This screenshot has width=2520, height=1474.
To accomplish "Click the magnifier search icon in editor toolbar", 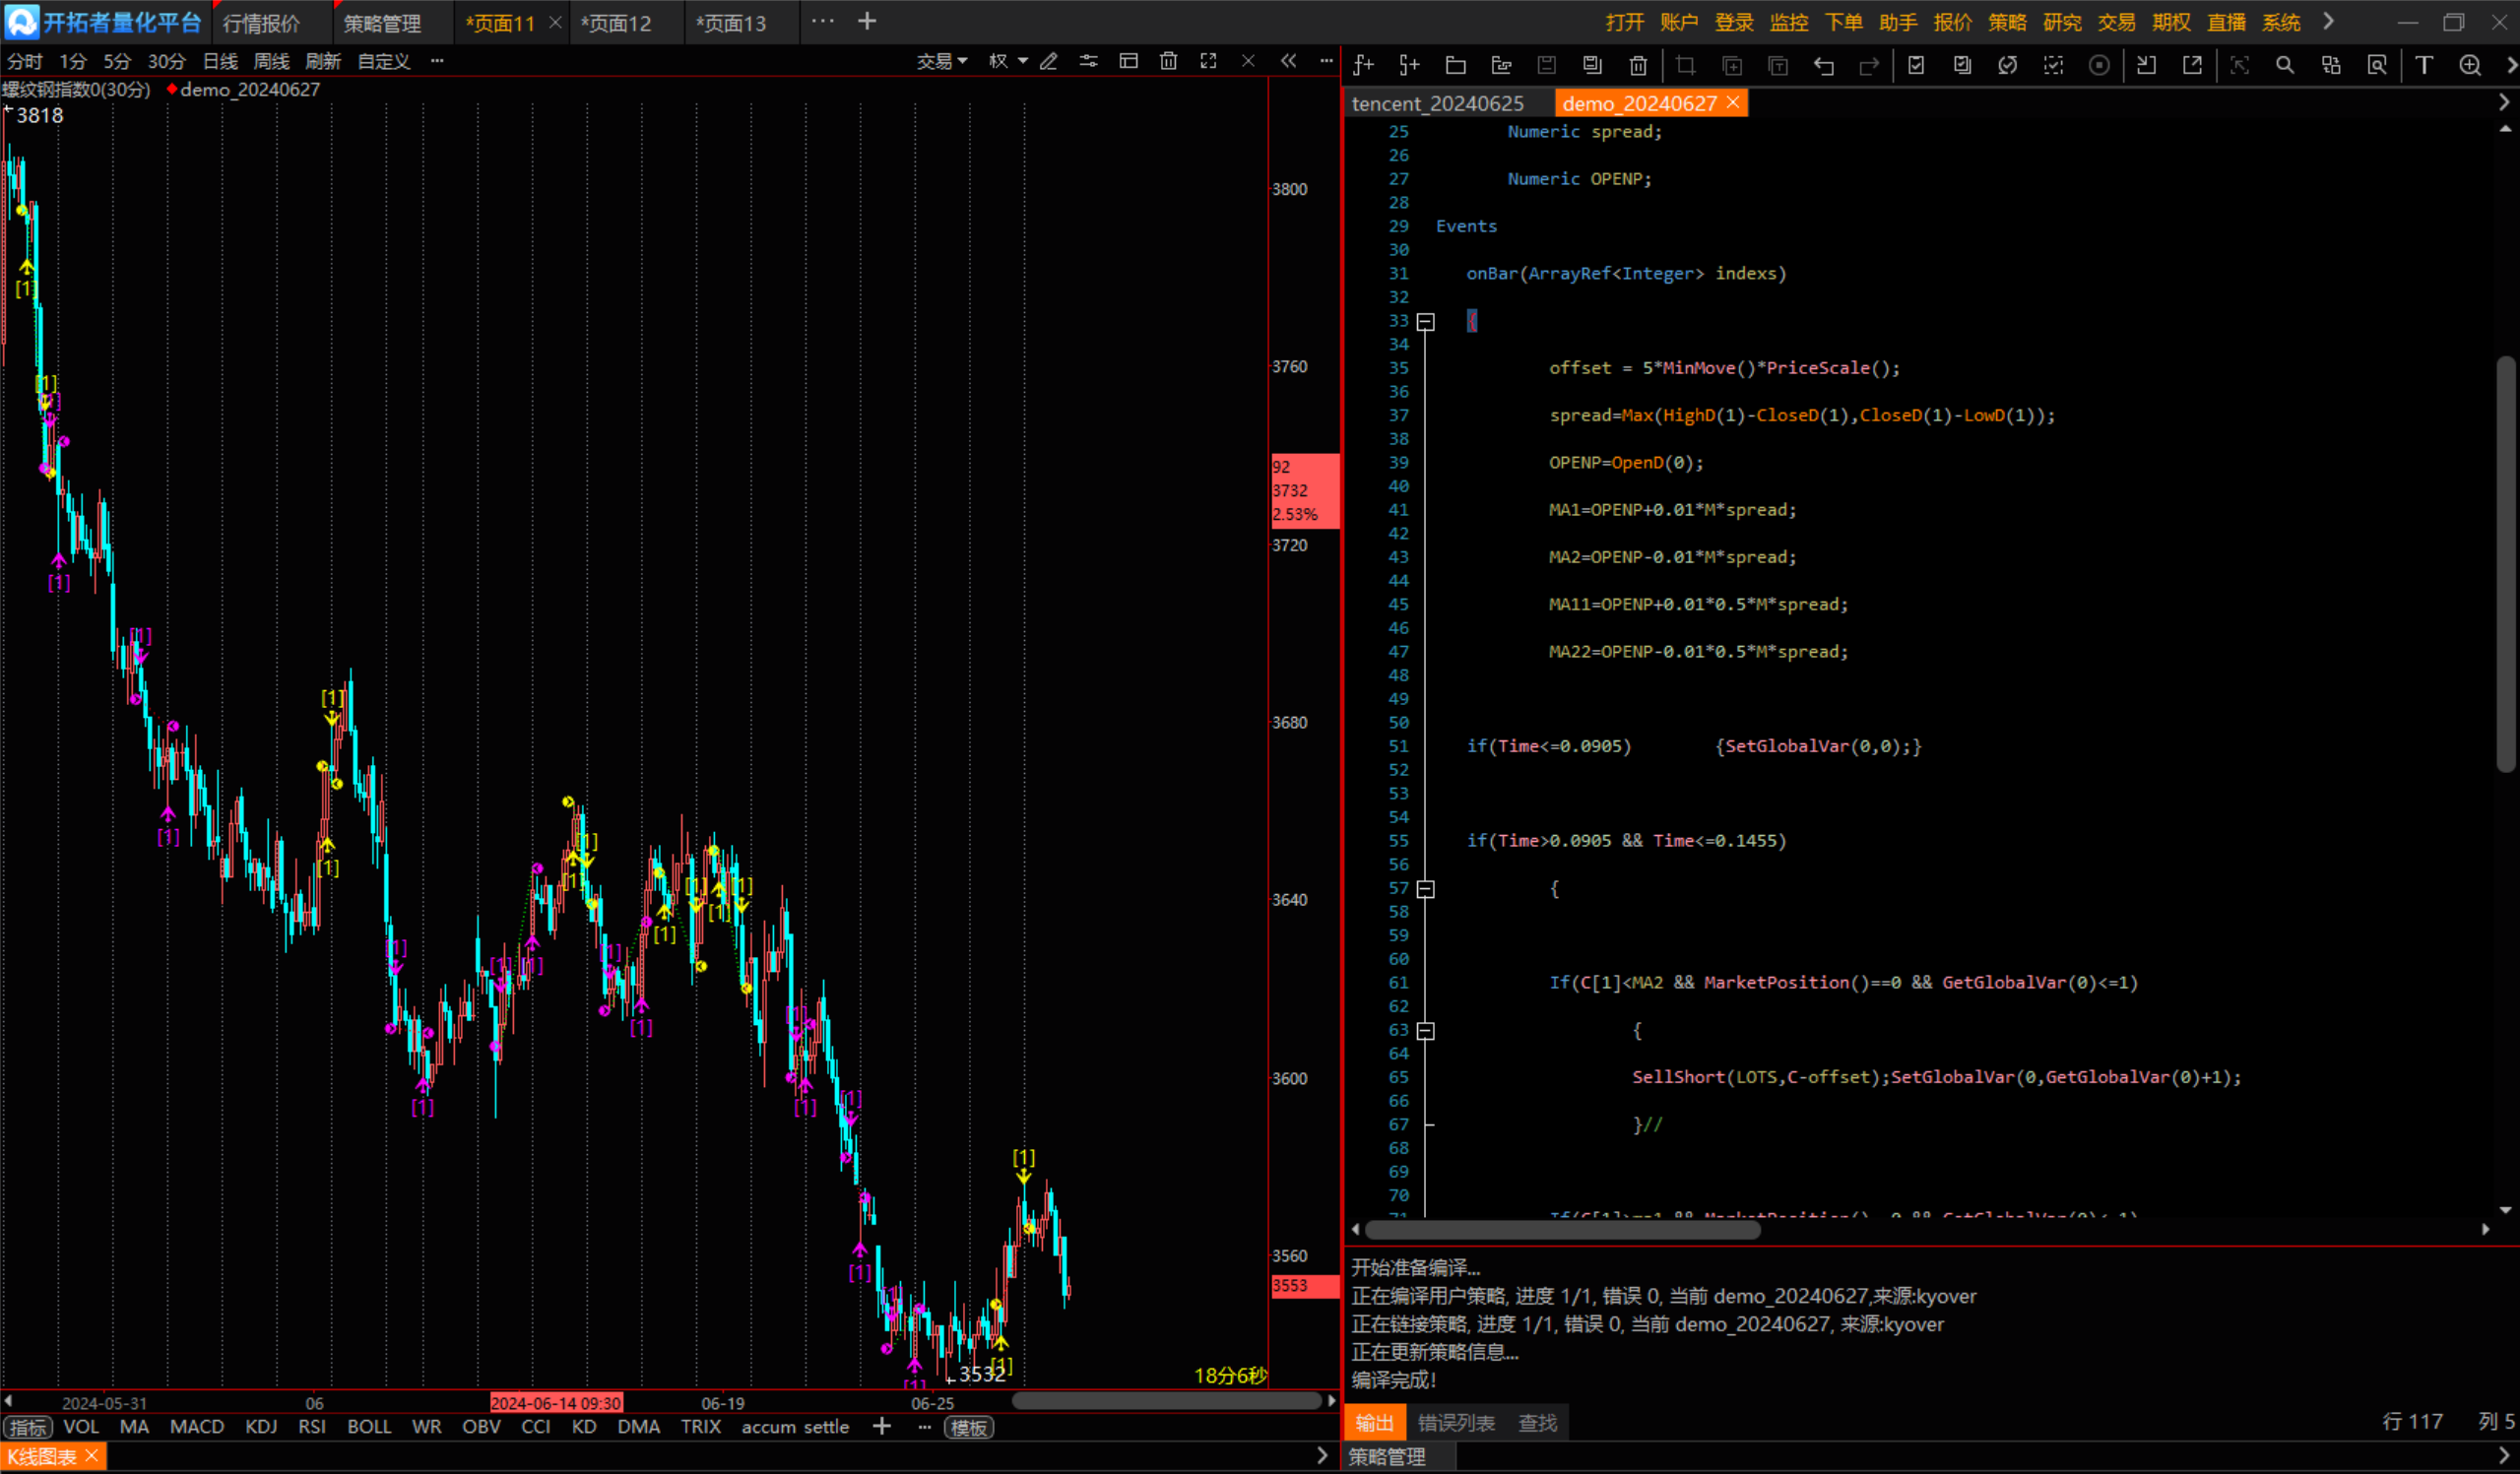I will click(2285, 65).
